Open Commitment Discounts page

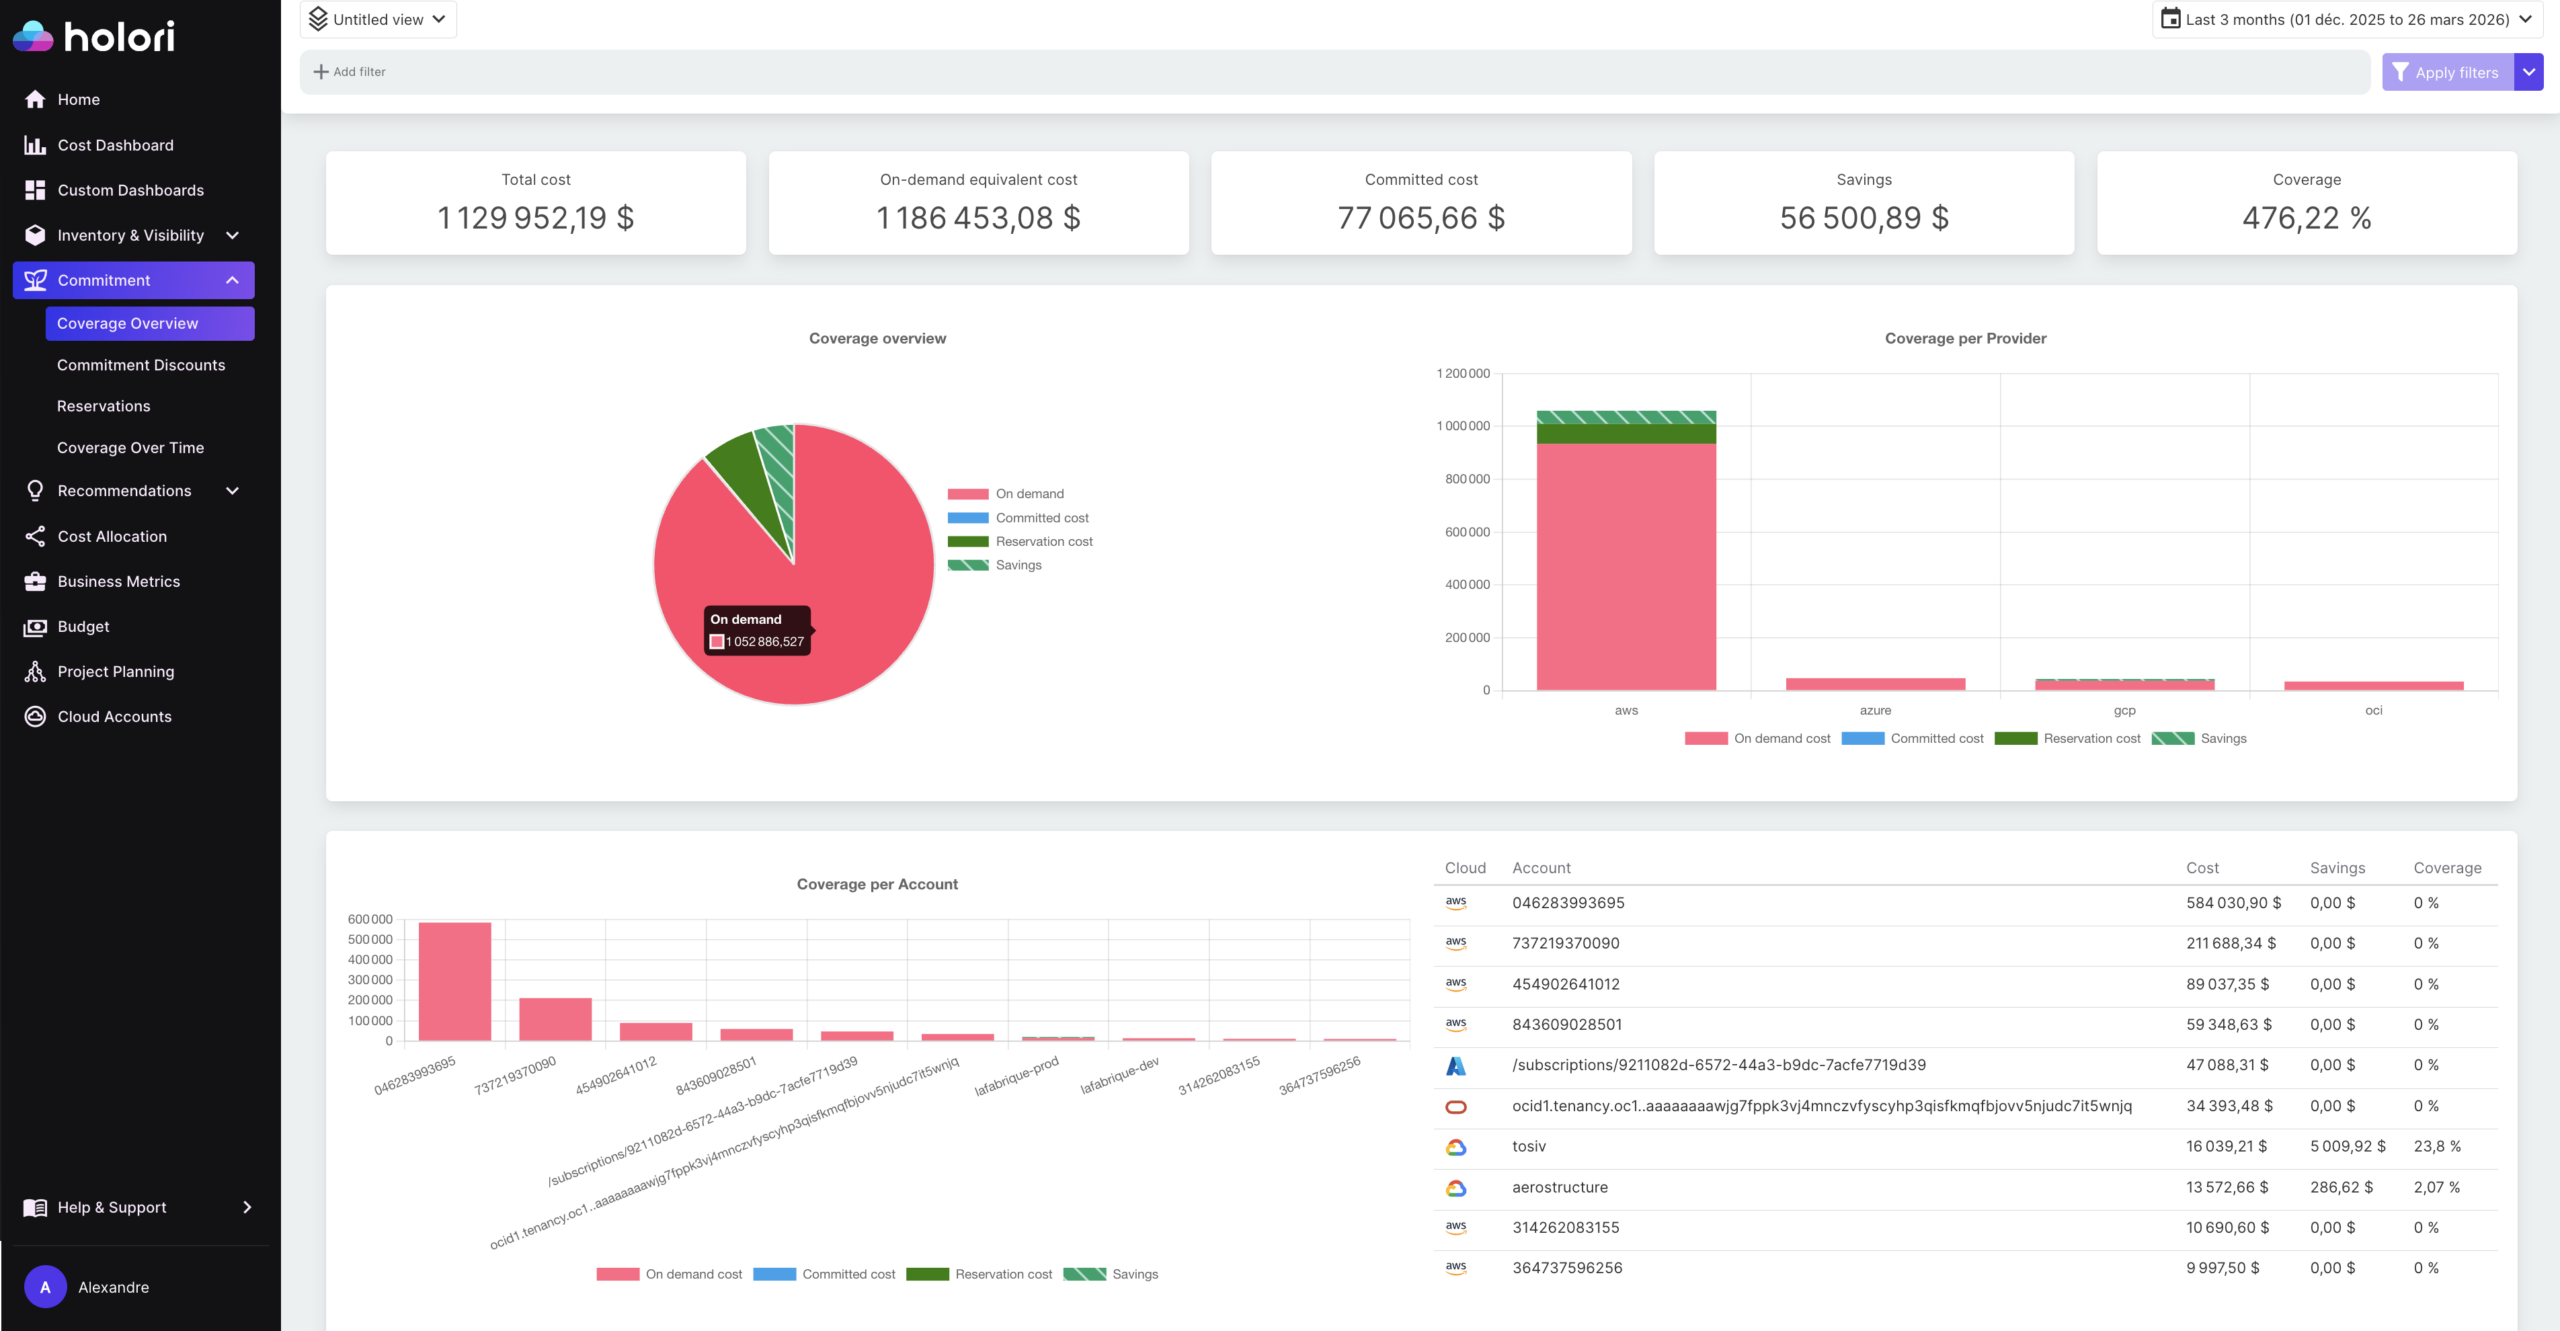click(x=140, y=364)
